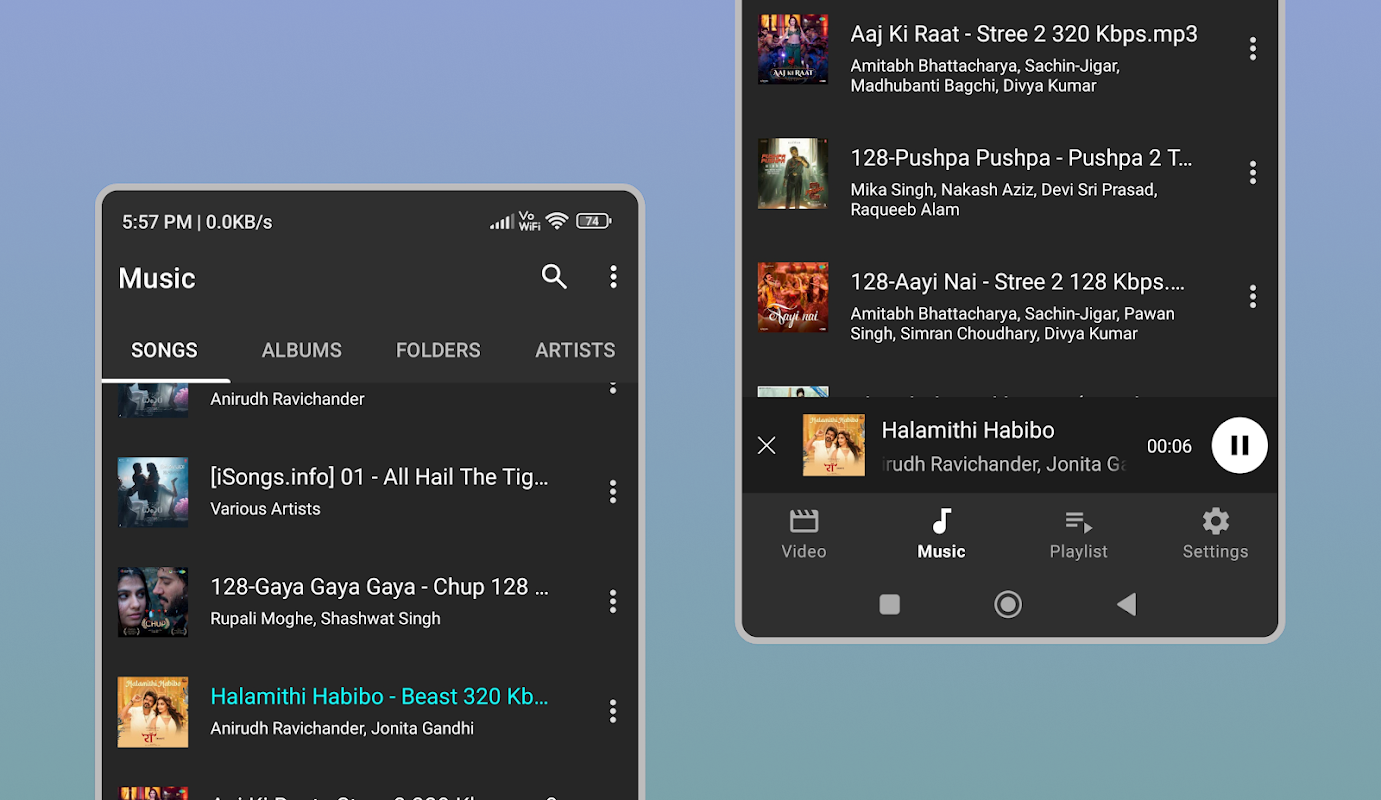Tap the Android home circle button
1381x800 pixels.
click(x=1008, y=604)
